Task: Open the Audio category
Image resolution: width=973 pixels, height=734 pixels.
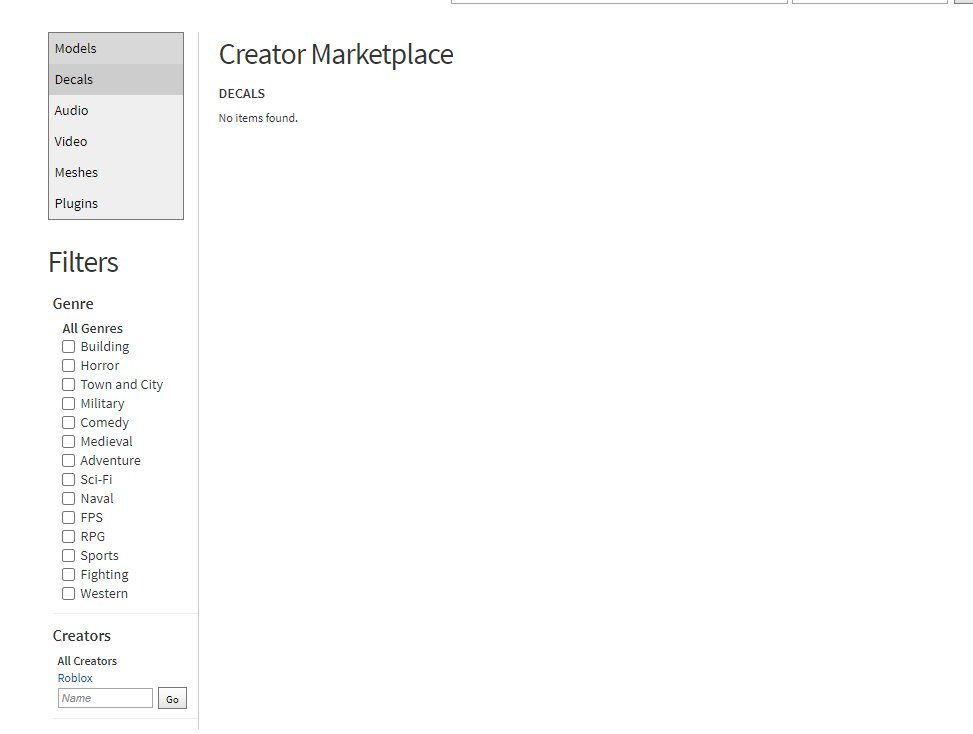Action: coord(71,110)
